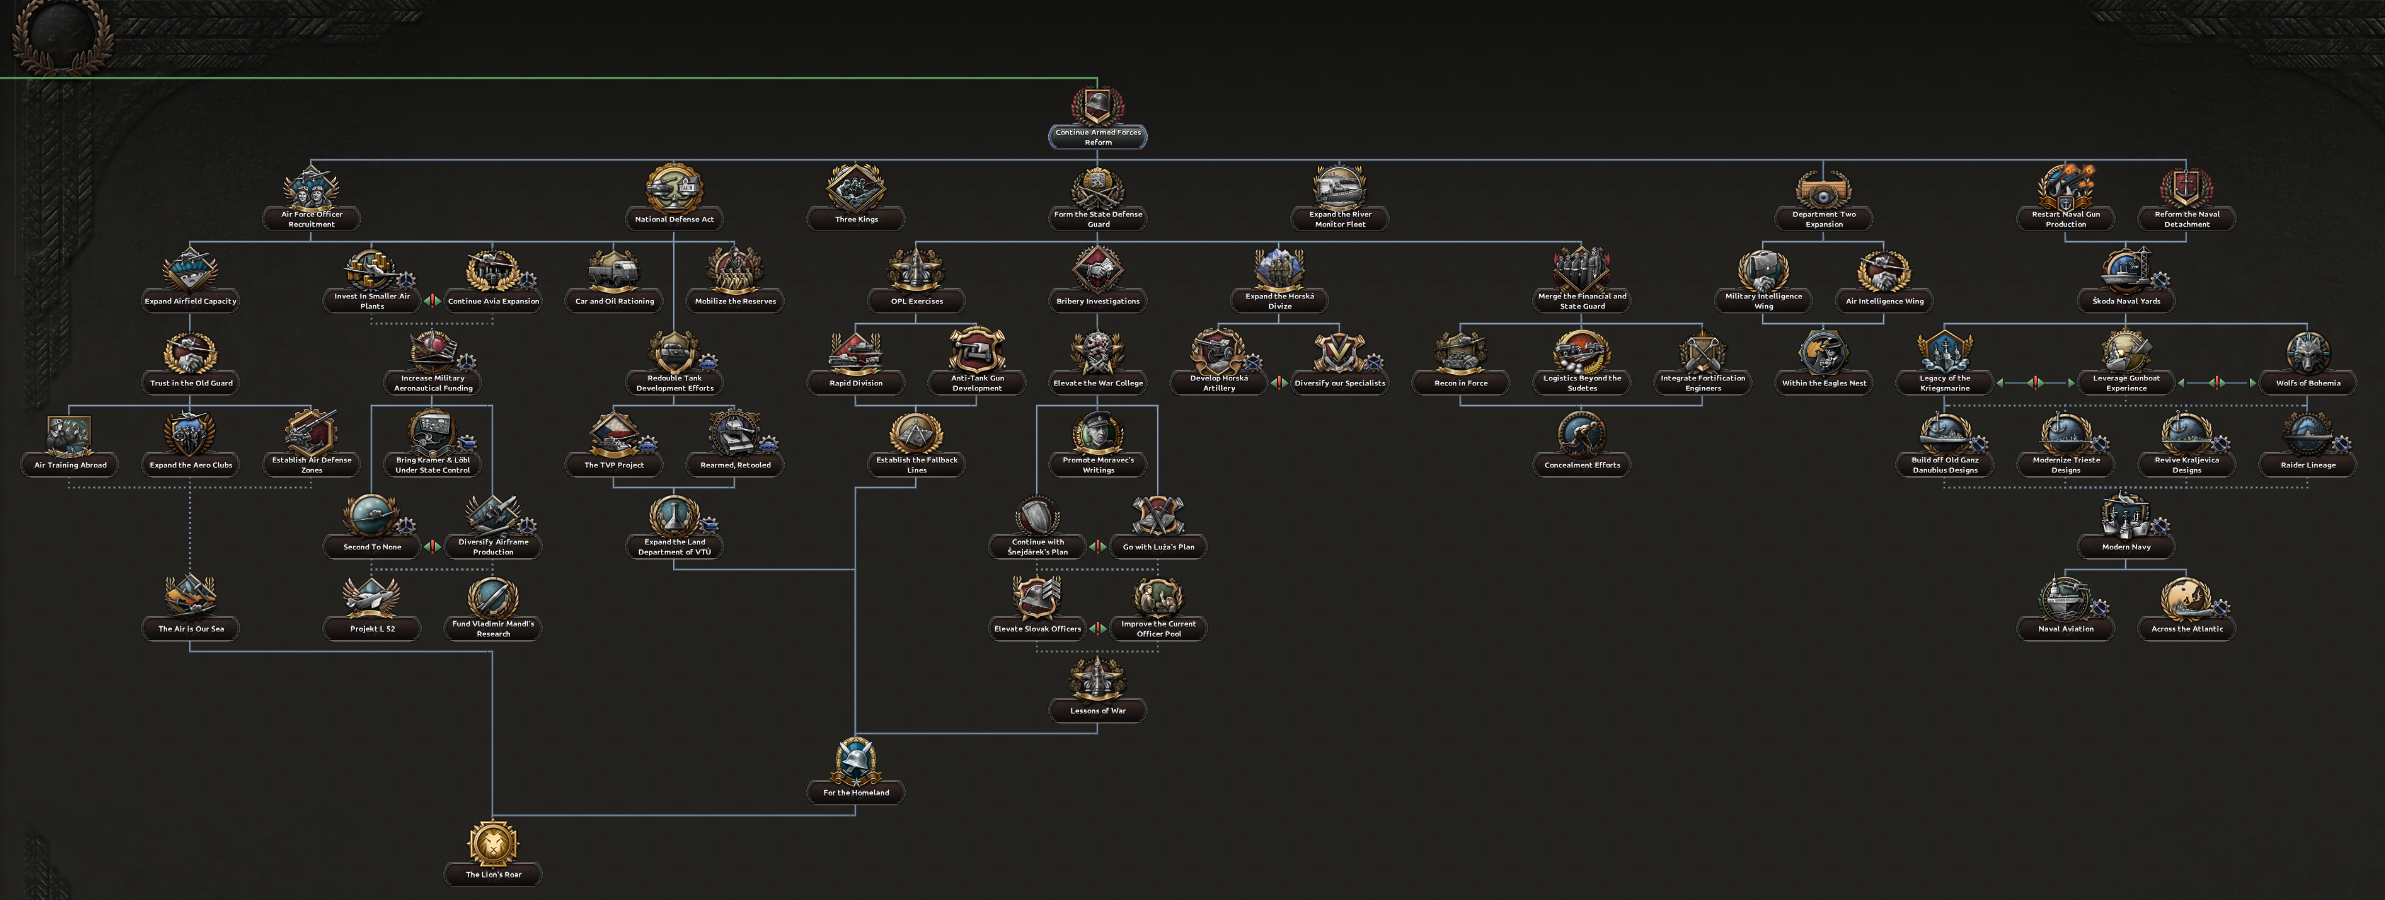This screenshot has height=900, width=2385.
Task: Select the Mobilize the Reserves label
Action: pyautogui.click(x=735, y=301)
